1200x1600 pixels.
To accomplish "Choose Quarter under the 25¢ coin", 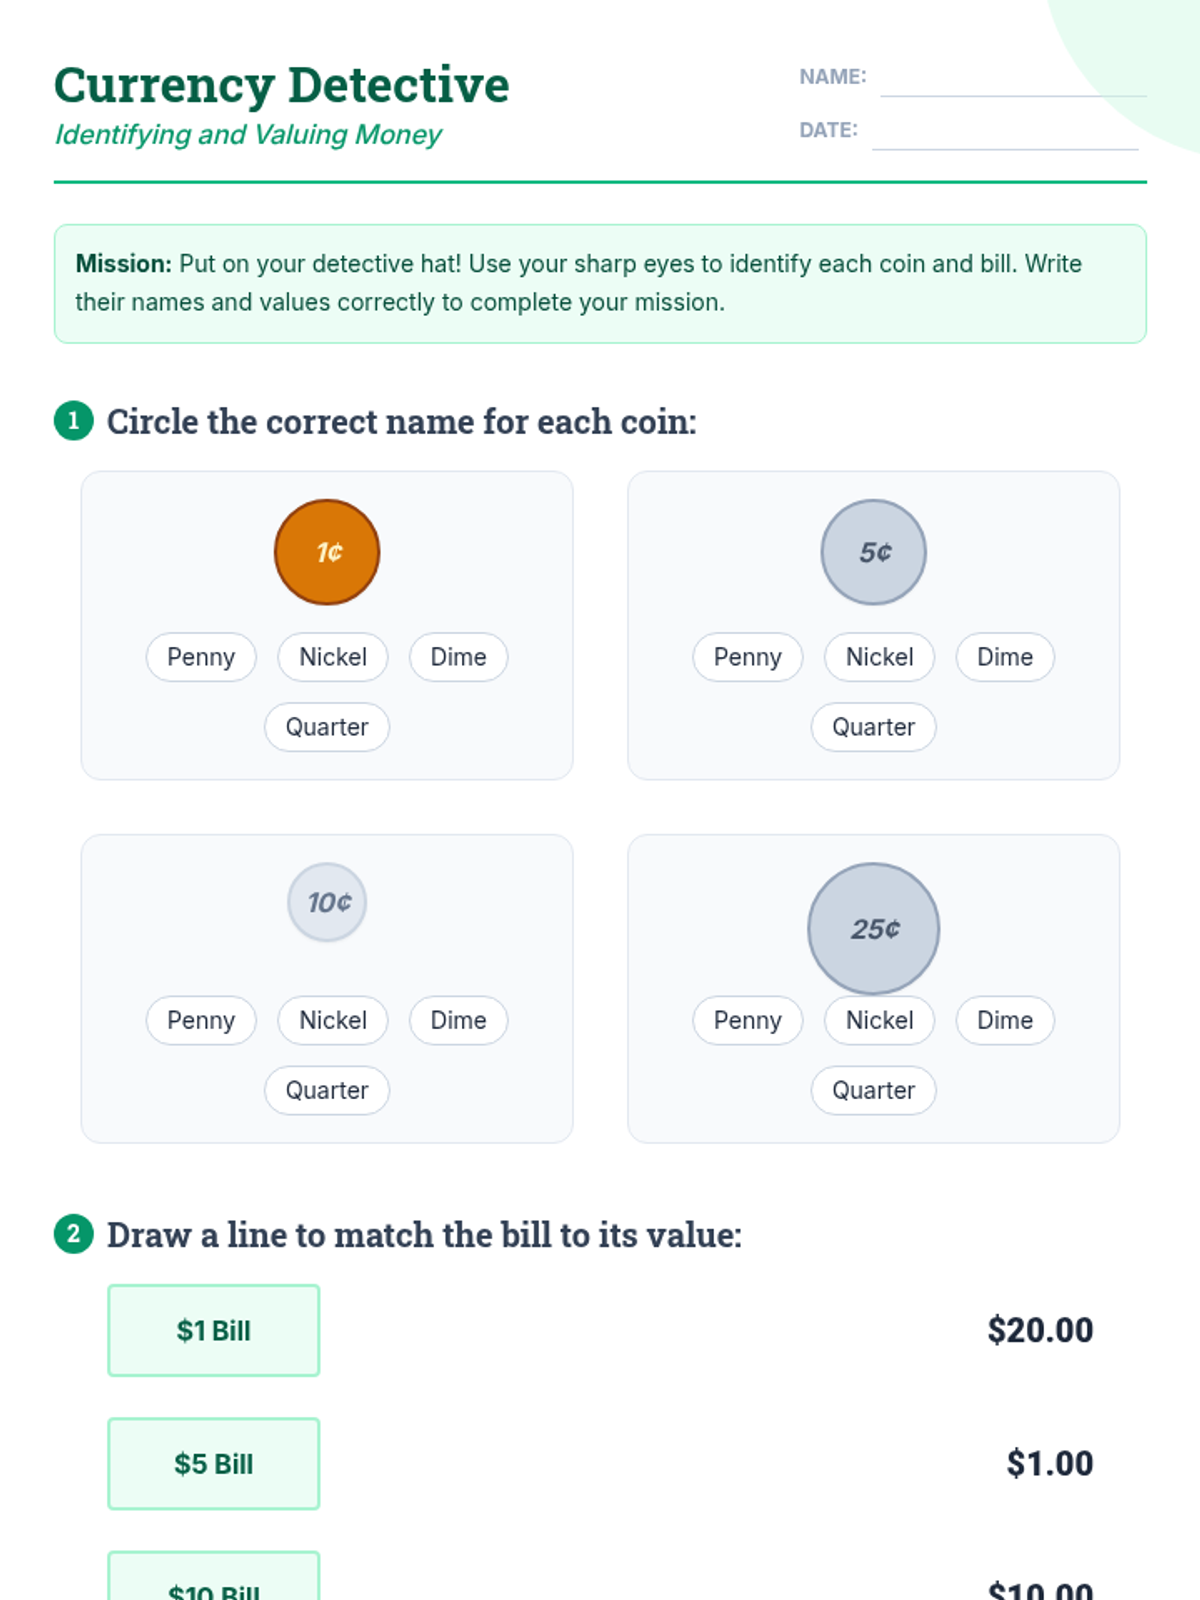I will coord(873,1090).
